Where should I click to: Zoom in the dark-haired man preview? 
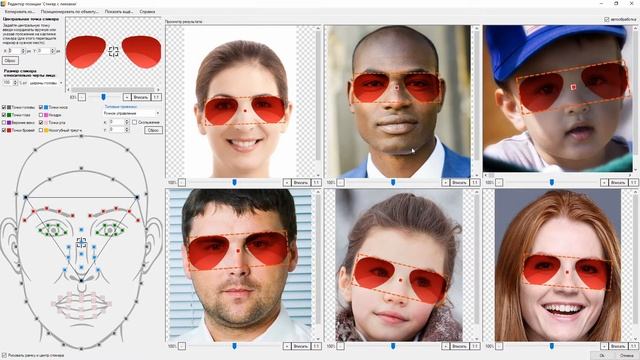287,346
